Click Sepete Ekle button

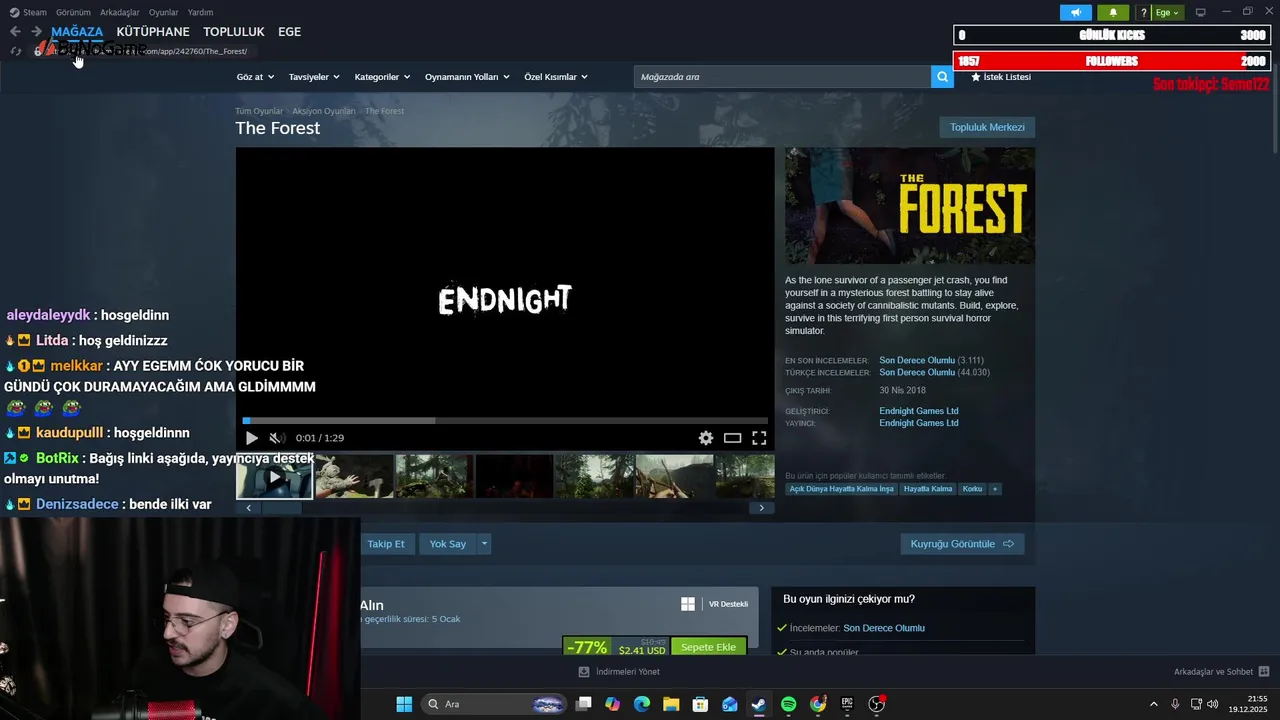708,647
